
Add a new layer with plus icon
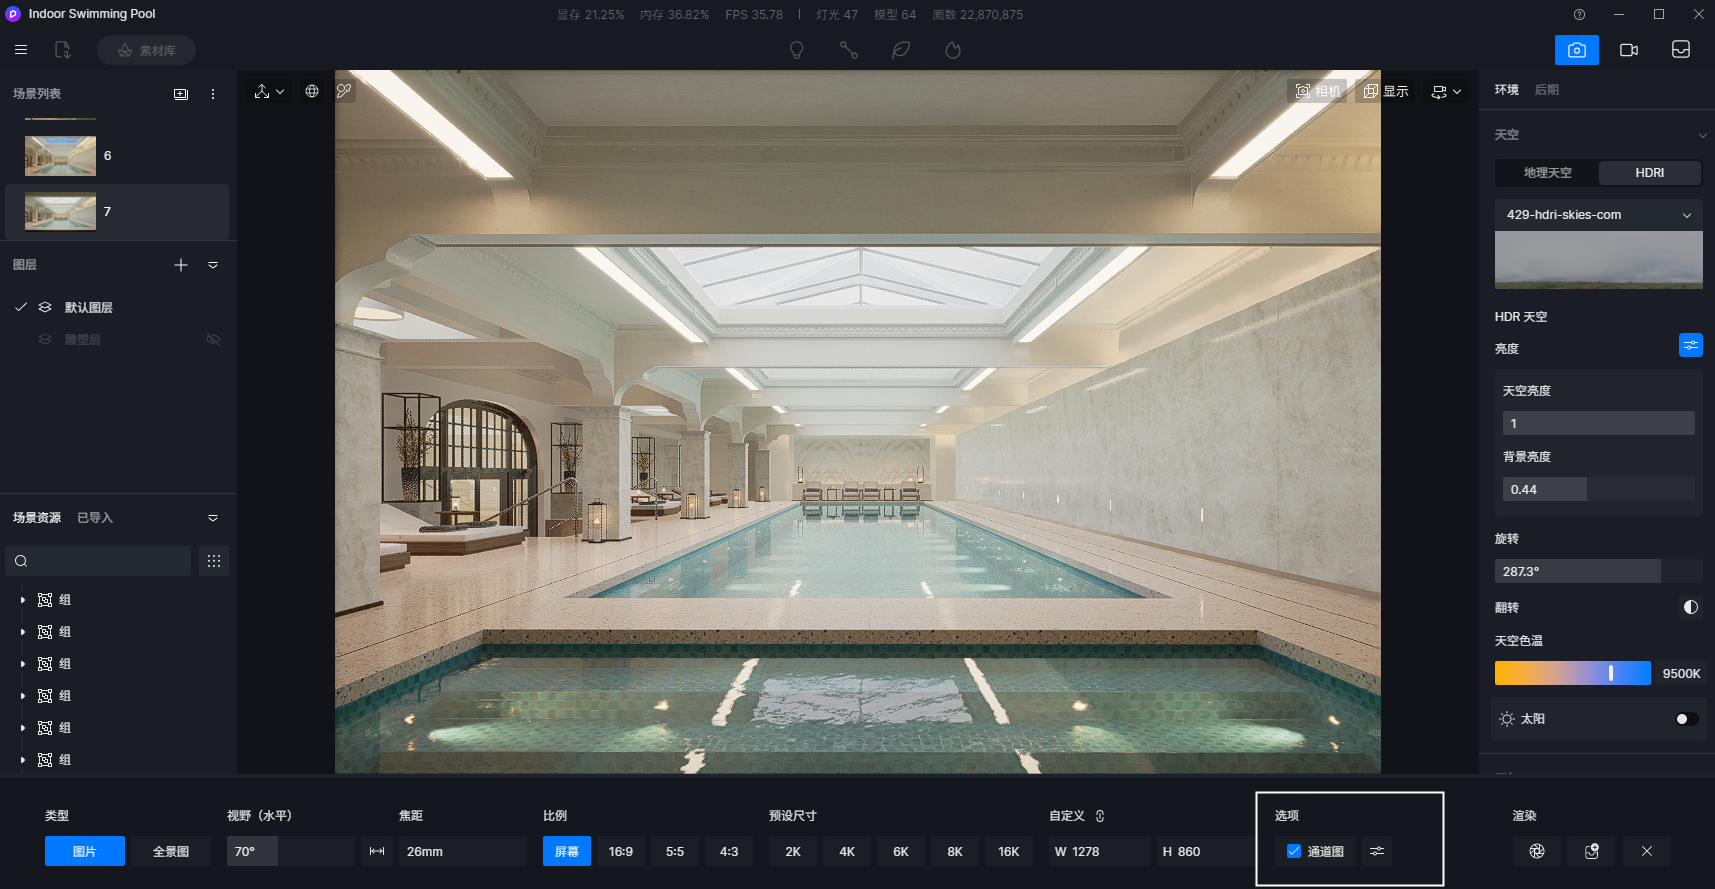click(181, 265)
